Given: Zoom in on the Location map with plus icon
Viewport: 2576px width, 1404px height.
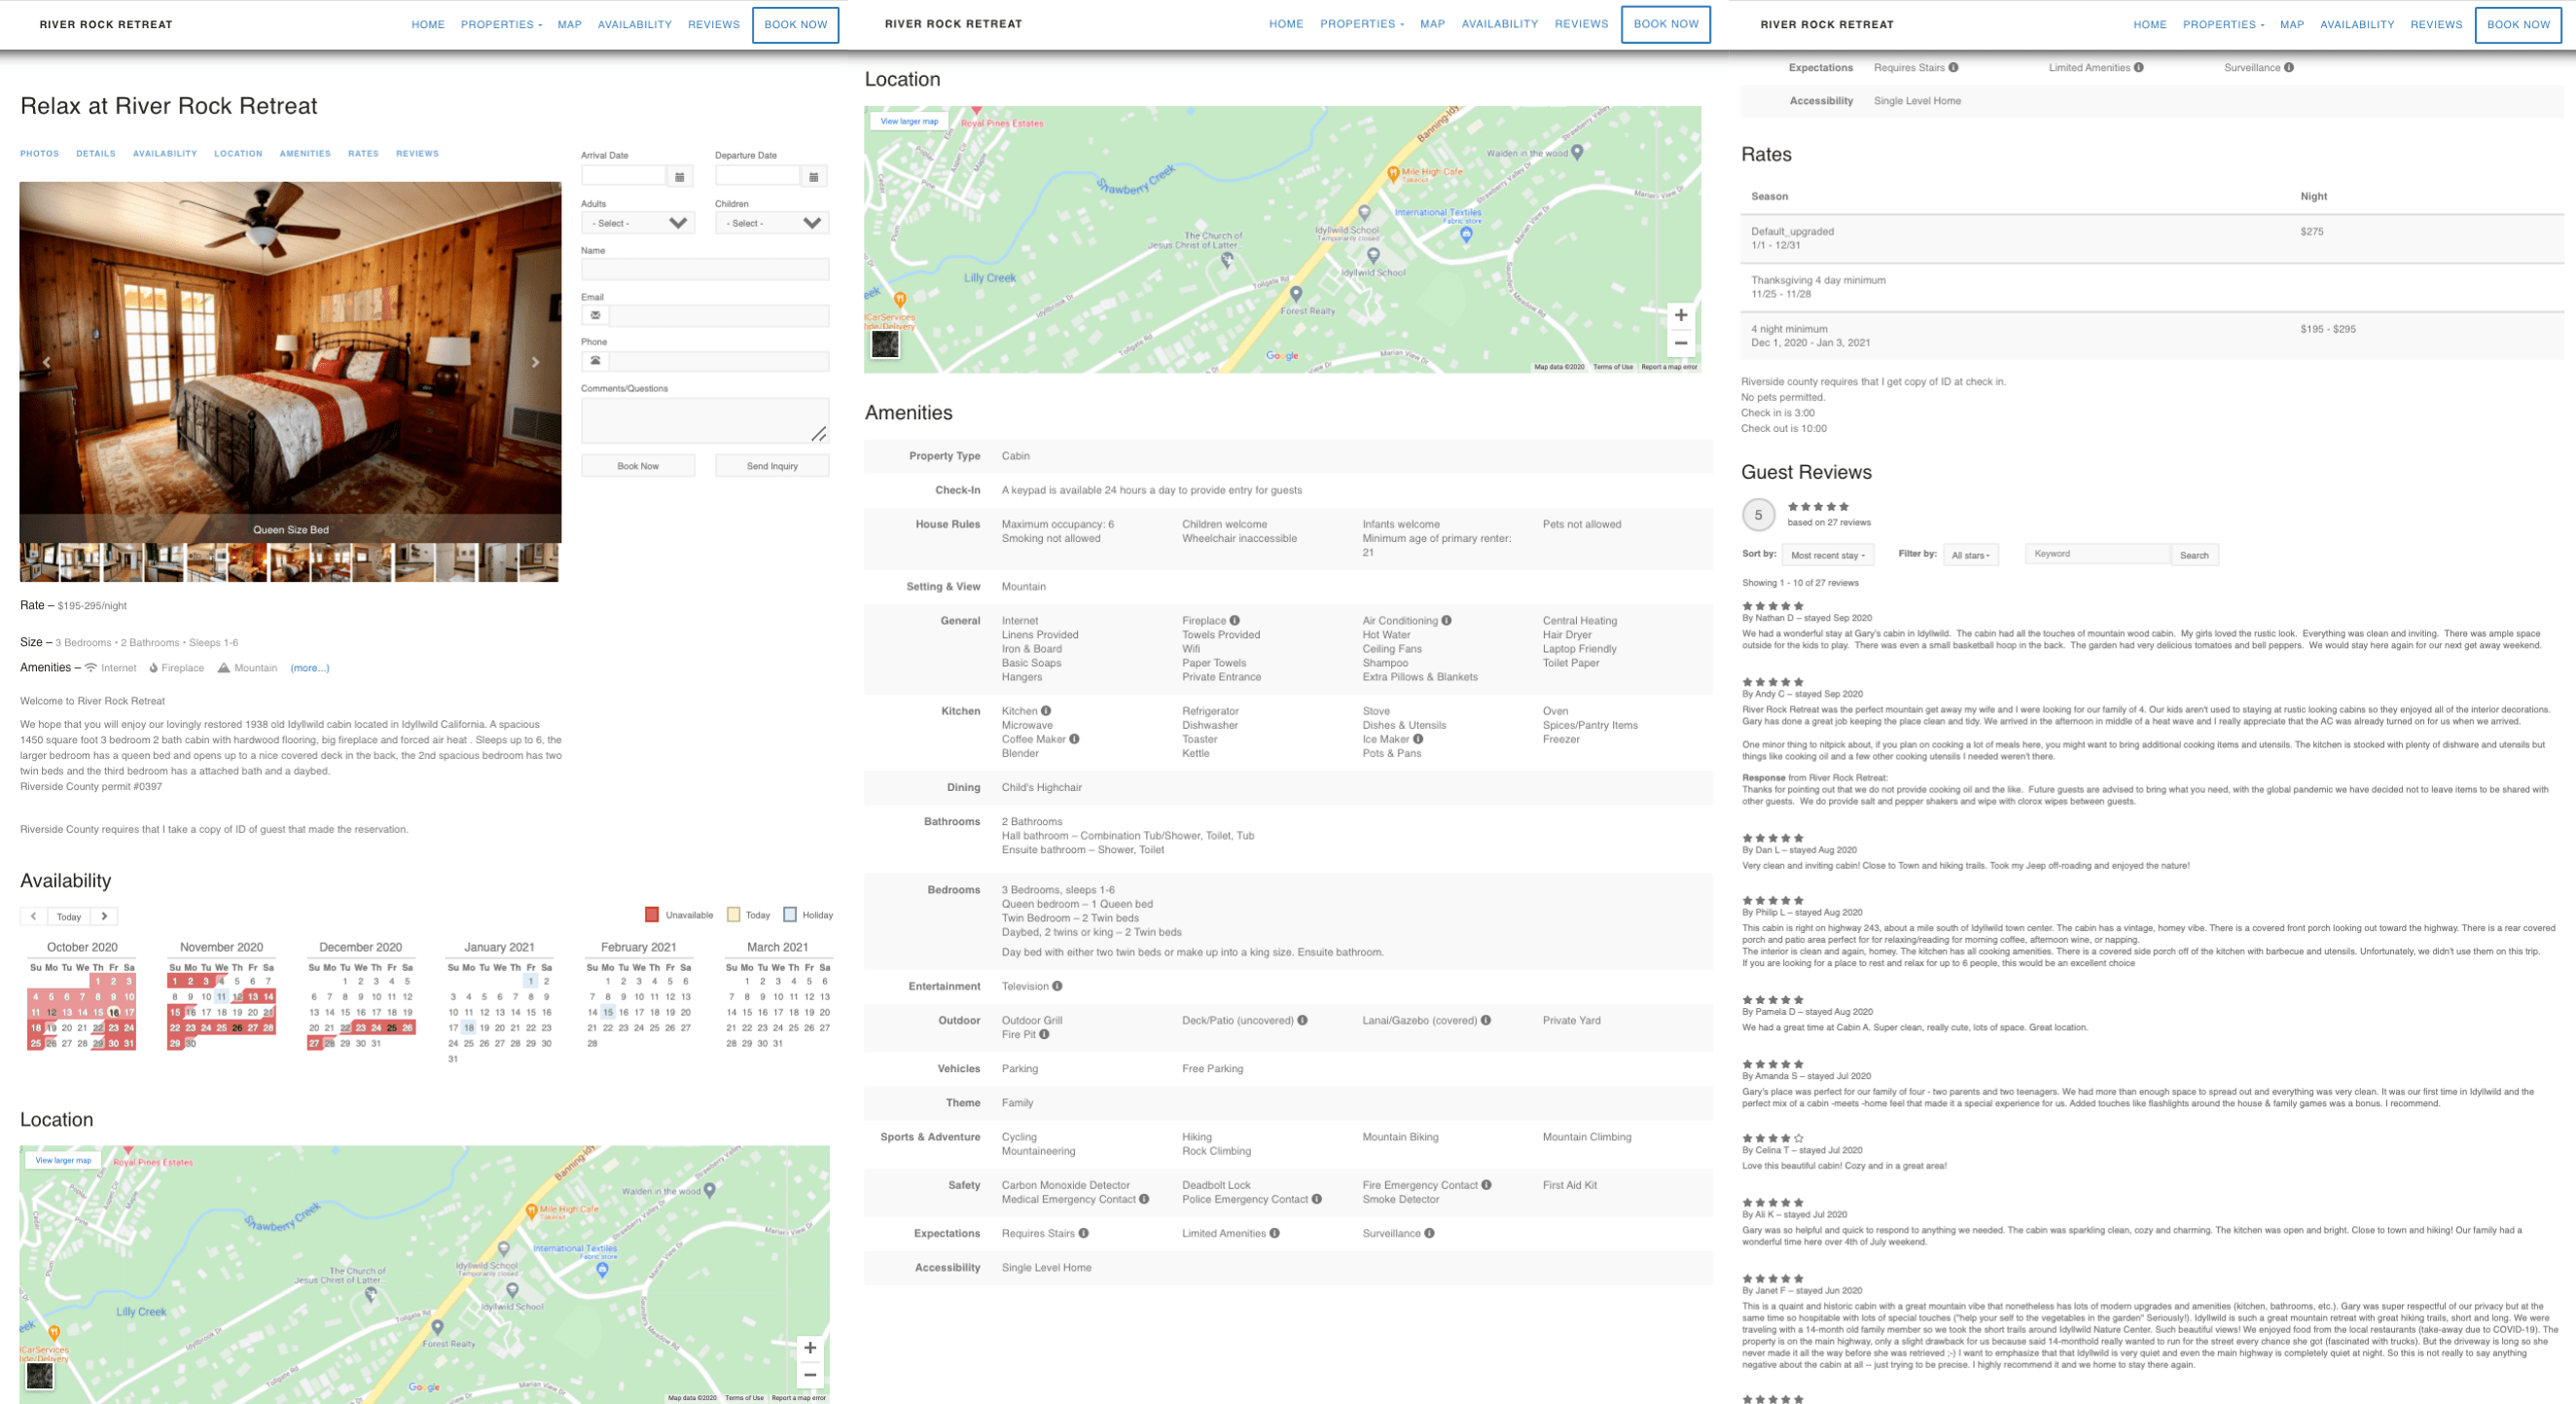Looking at the screenshot, I should point(1681,315).
